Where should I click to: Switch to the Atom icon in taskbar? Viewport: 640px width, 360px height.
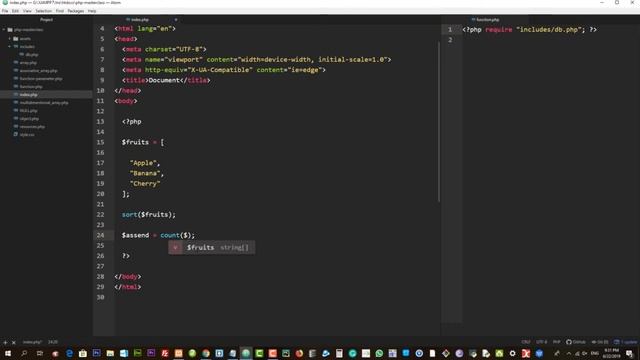tap(246, 353)
